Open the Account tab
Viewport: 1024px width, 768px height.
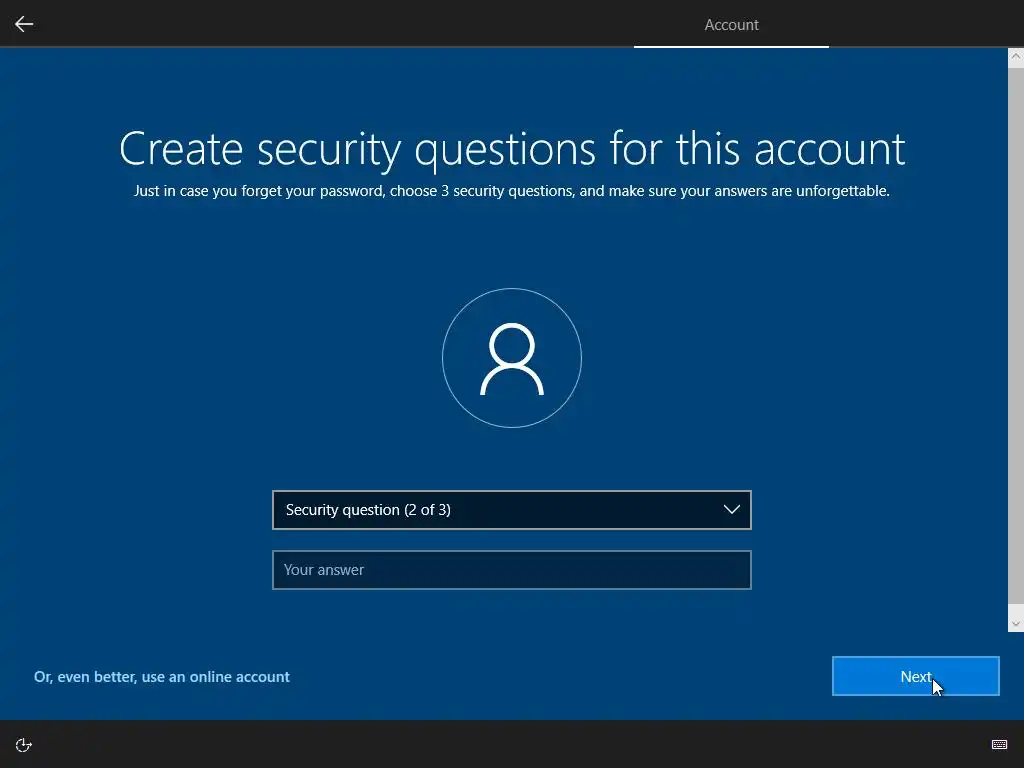(731, 25)
